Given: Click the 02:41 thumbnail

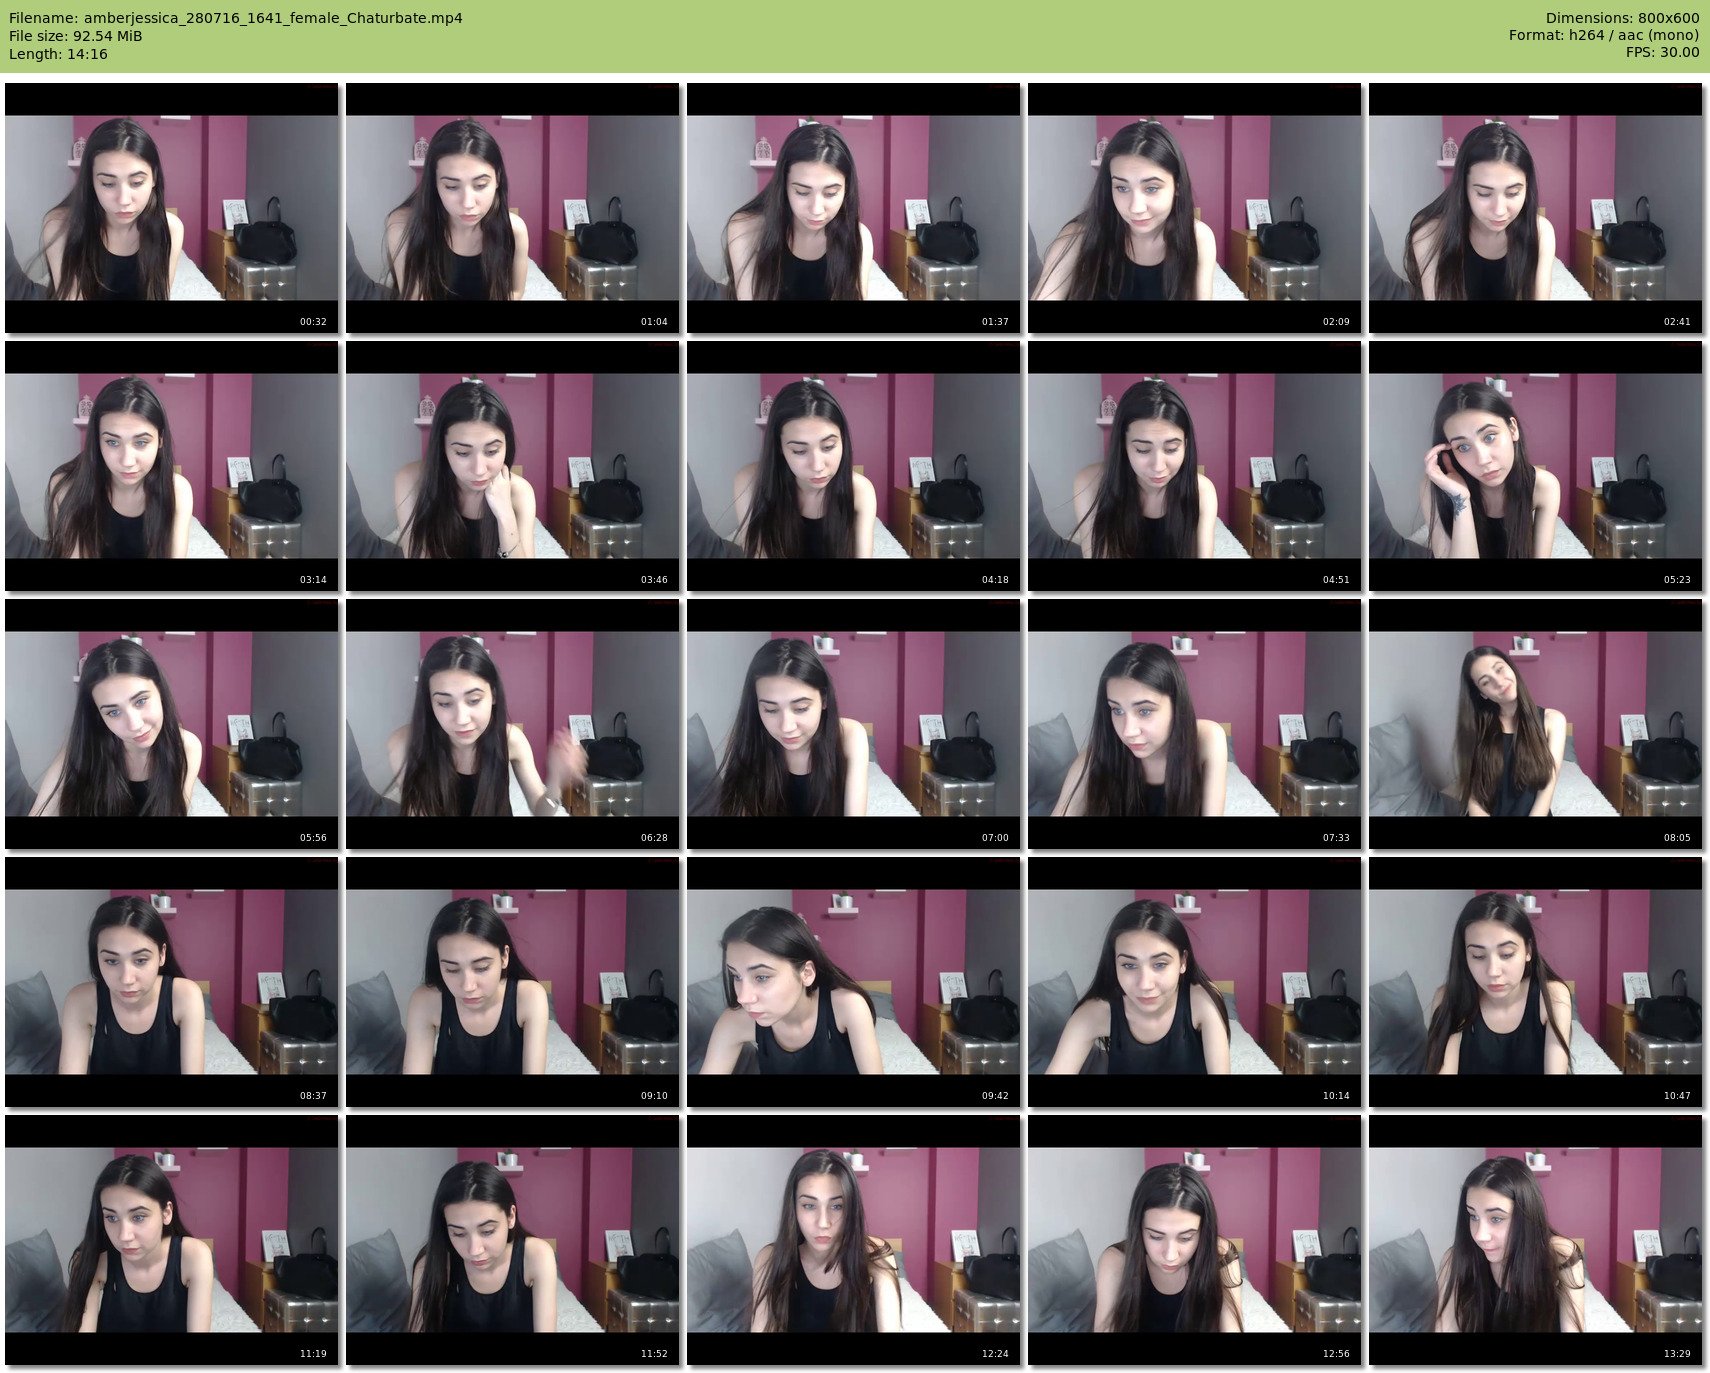Looking at the screenshot, I should 1536,208.
